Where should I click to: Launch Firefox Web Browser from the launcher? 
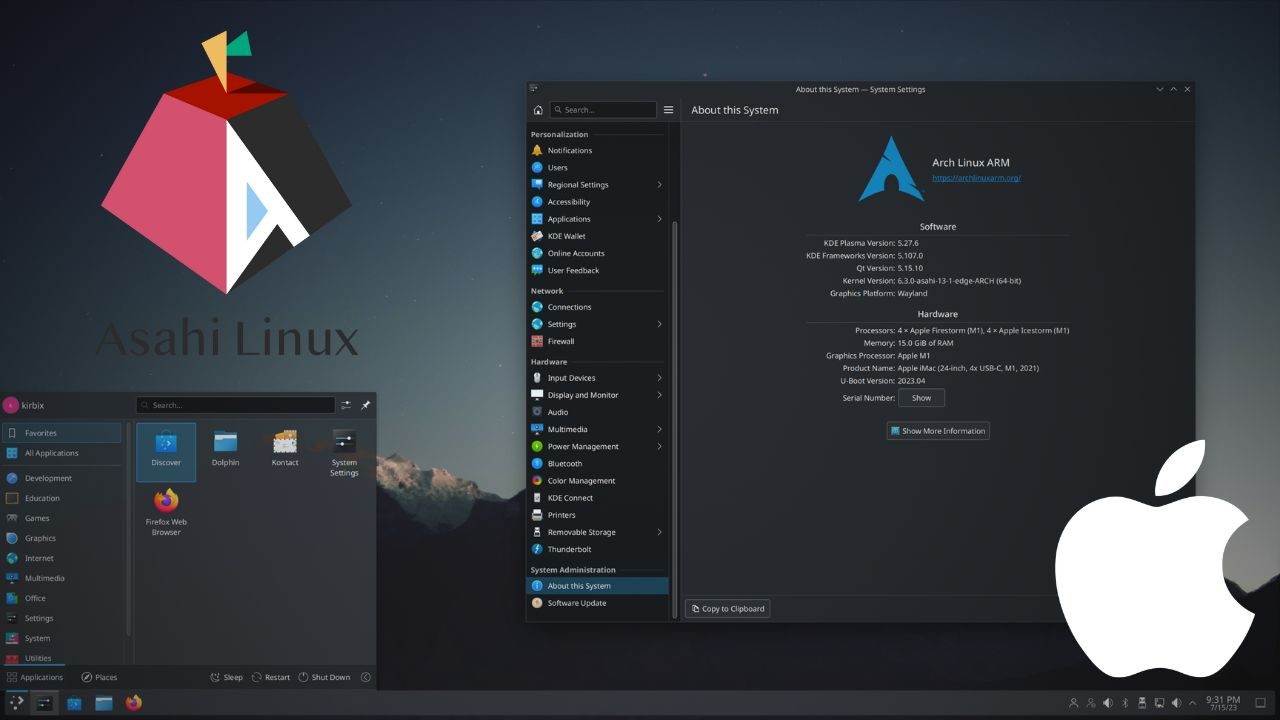click(x=165, y=500)
